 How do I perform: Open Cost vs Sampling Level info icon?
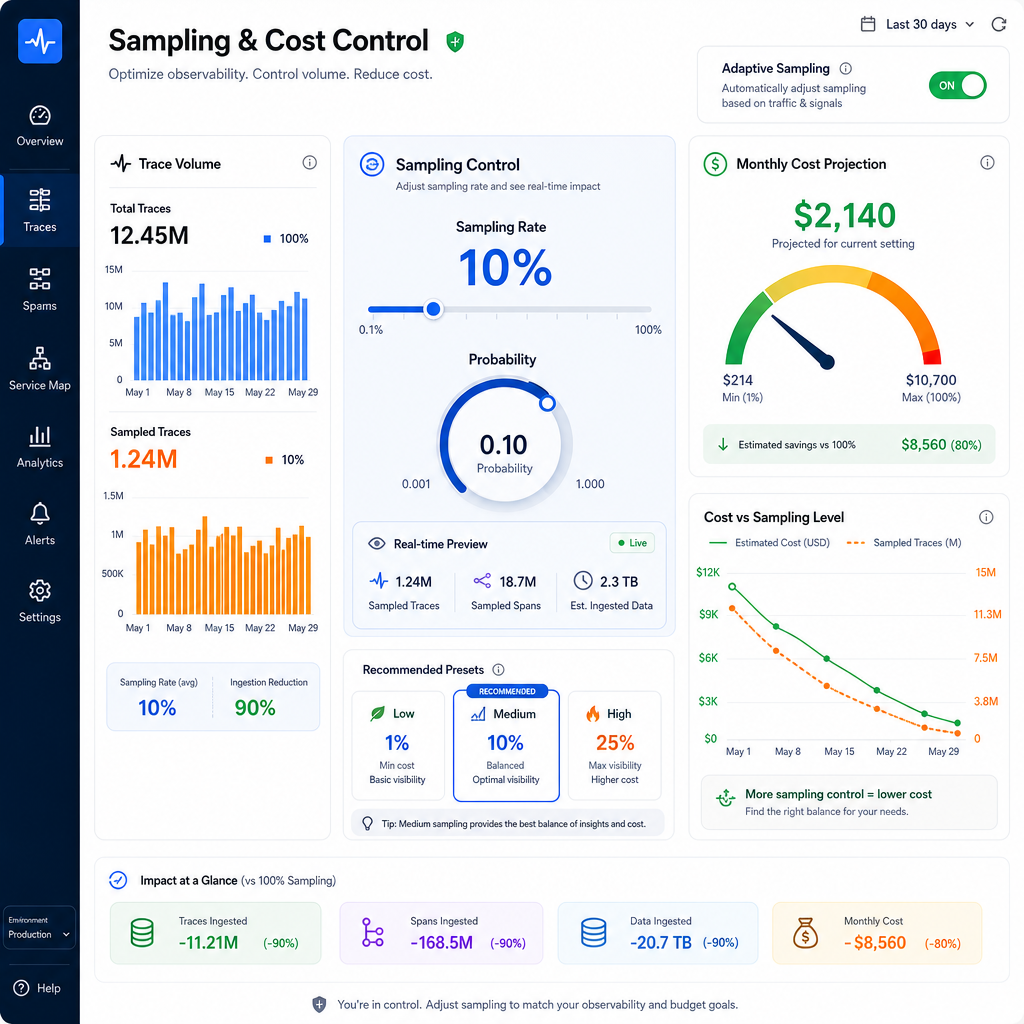986,517
